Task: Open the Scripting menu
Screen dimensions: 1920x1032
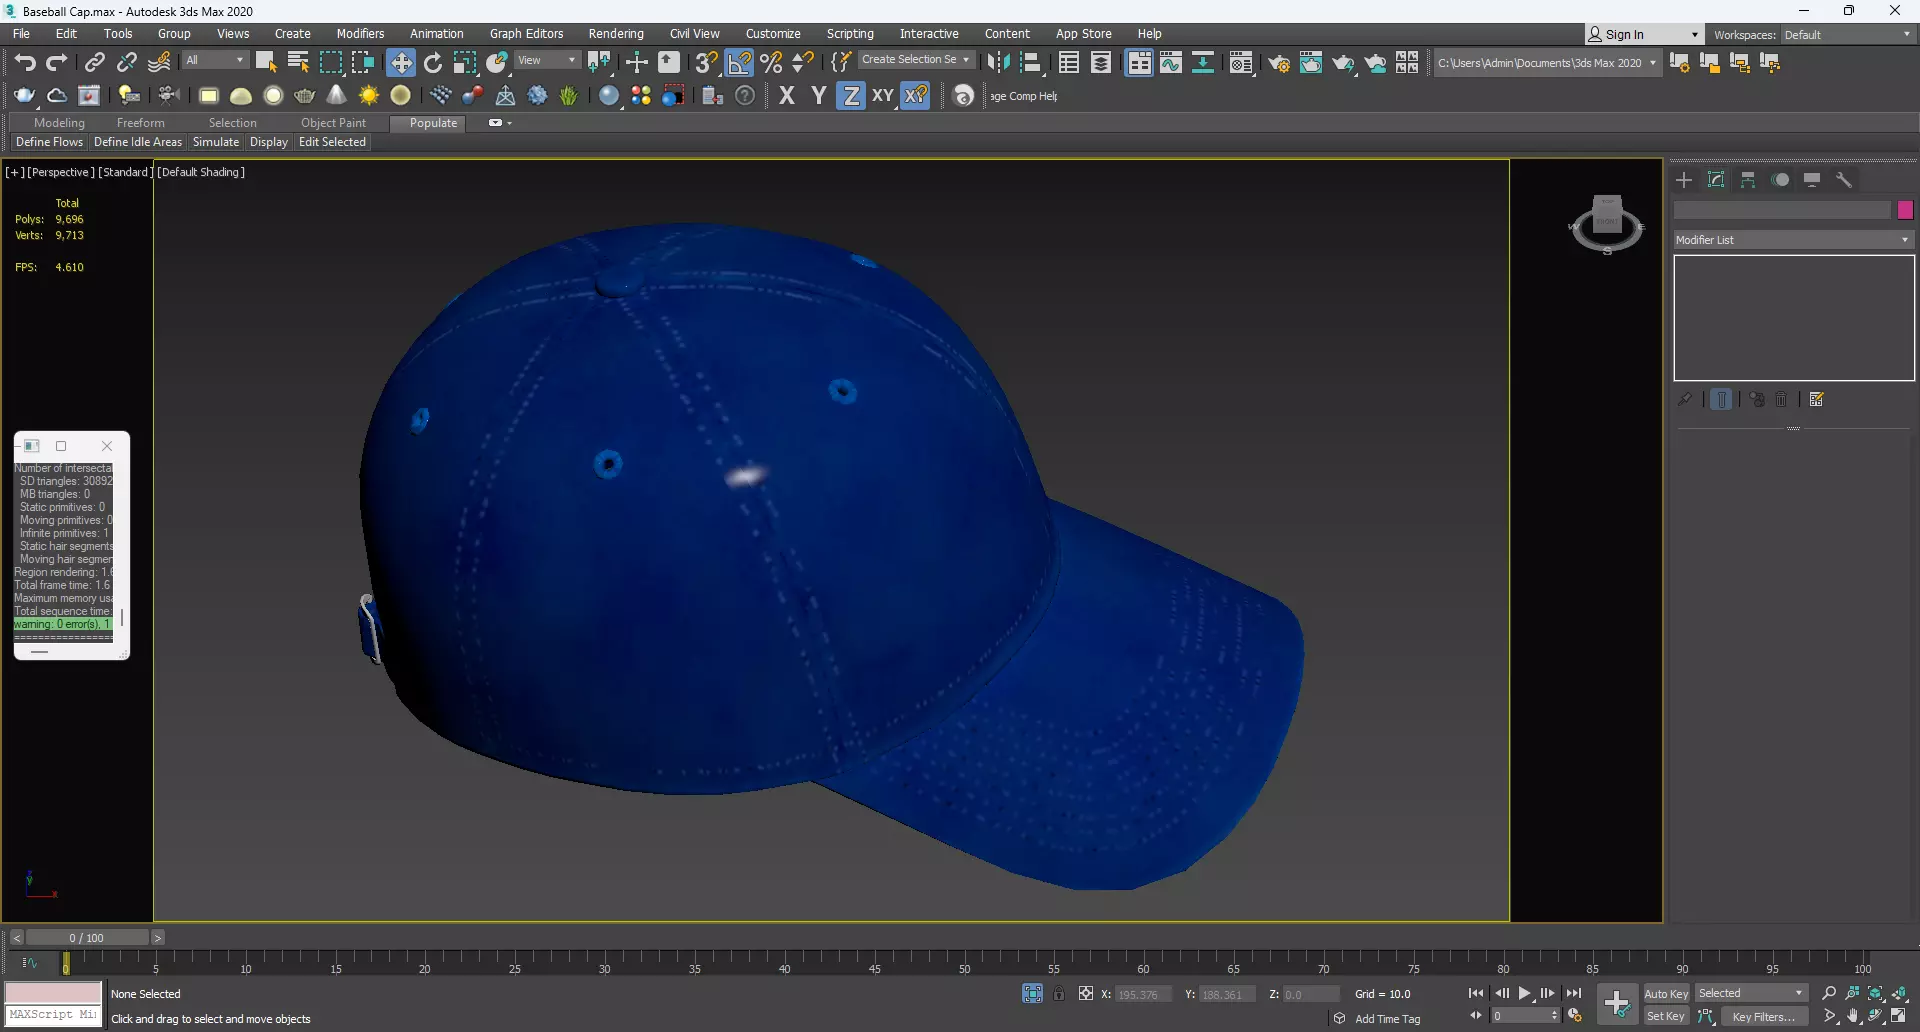Action: point(850,33)
